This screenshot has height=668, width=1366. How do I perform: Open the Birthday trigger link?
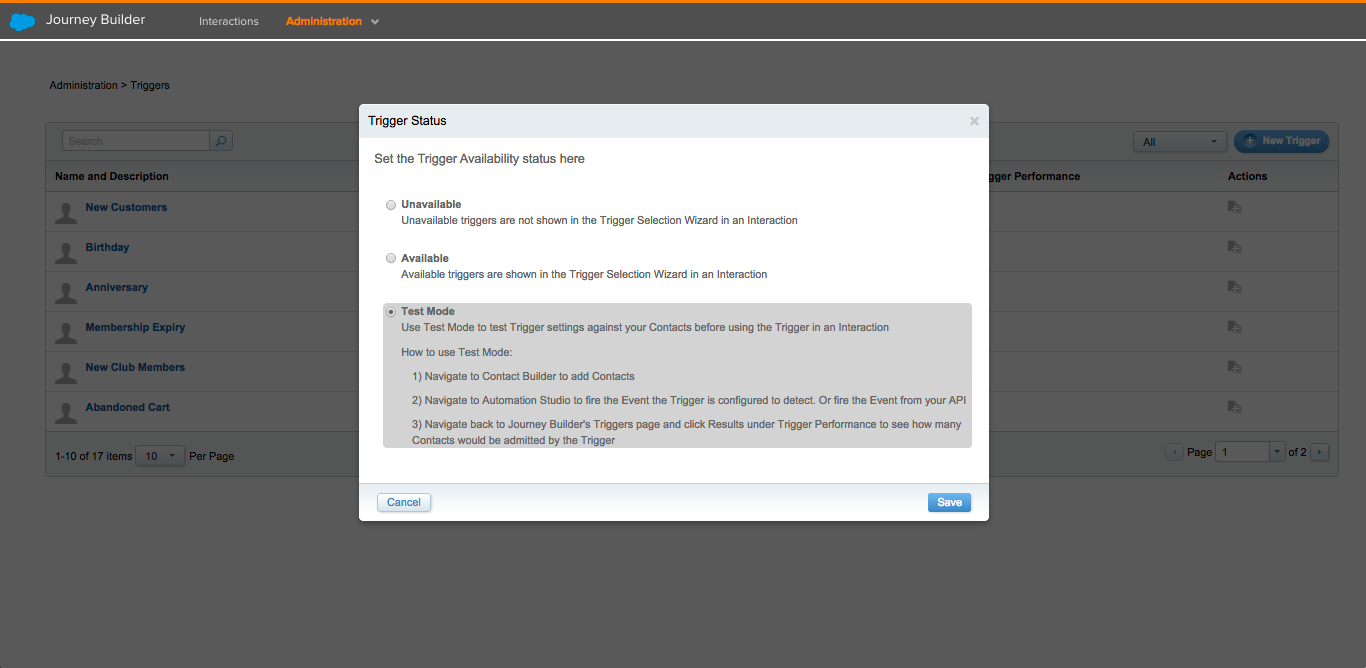coord(107,247)
